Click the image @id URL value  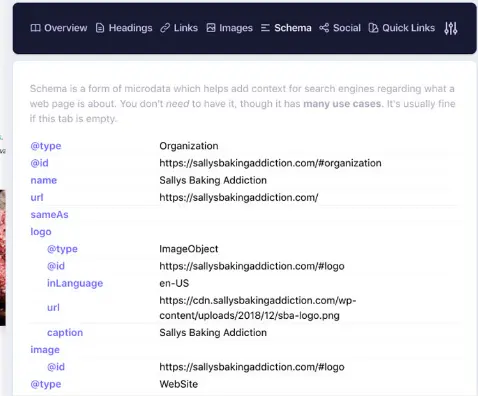pos(252,367)
